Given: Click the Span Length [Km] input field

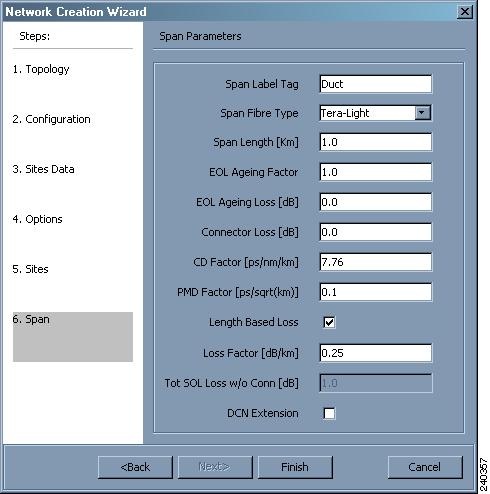Looking at the screenshot, I should point(375,142).
